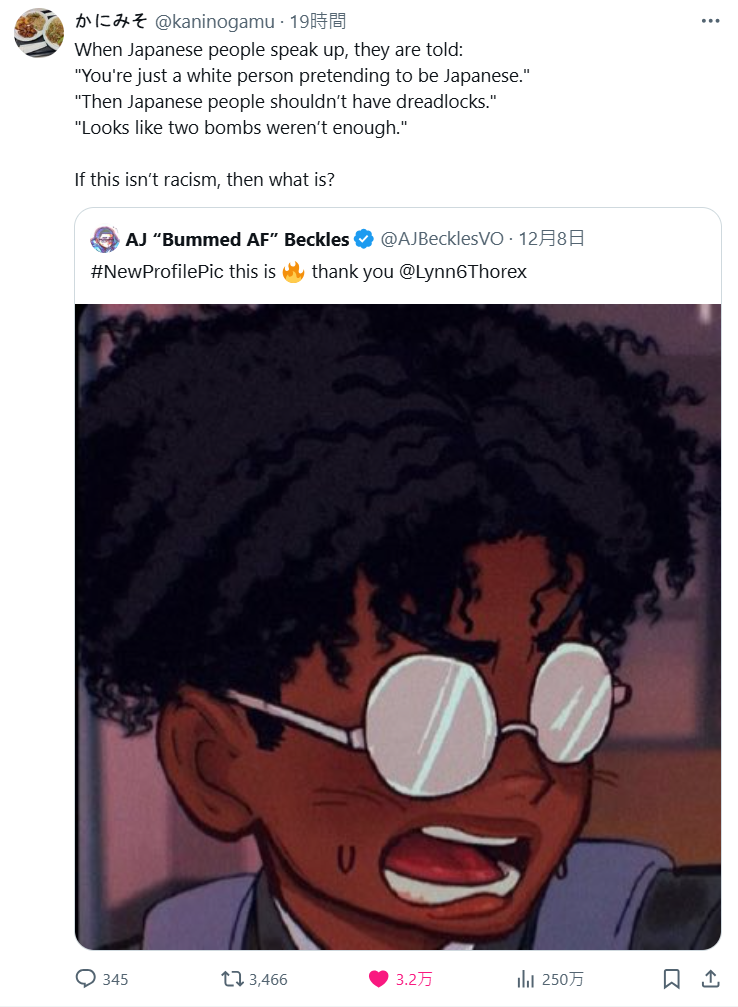The image size is (738, 1007).
Task: Open かにみそ's profile avatar
Action: [x=39, y=33]
